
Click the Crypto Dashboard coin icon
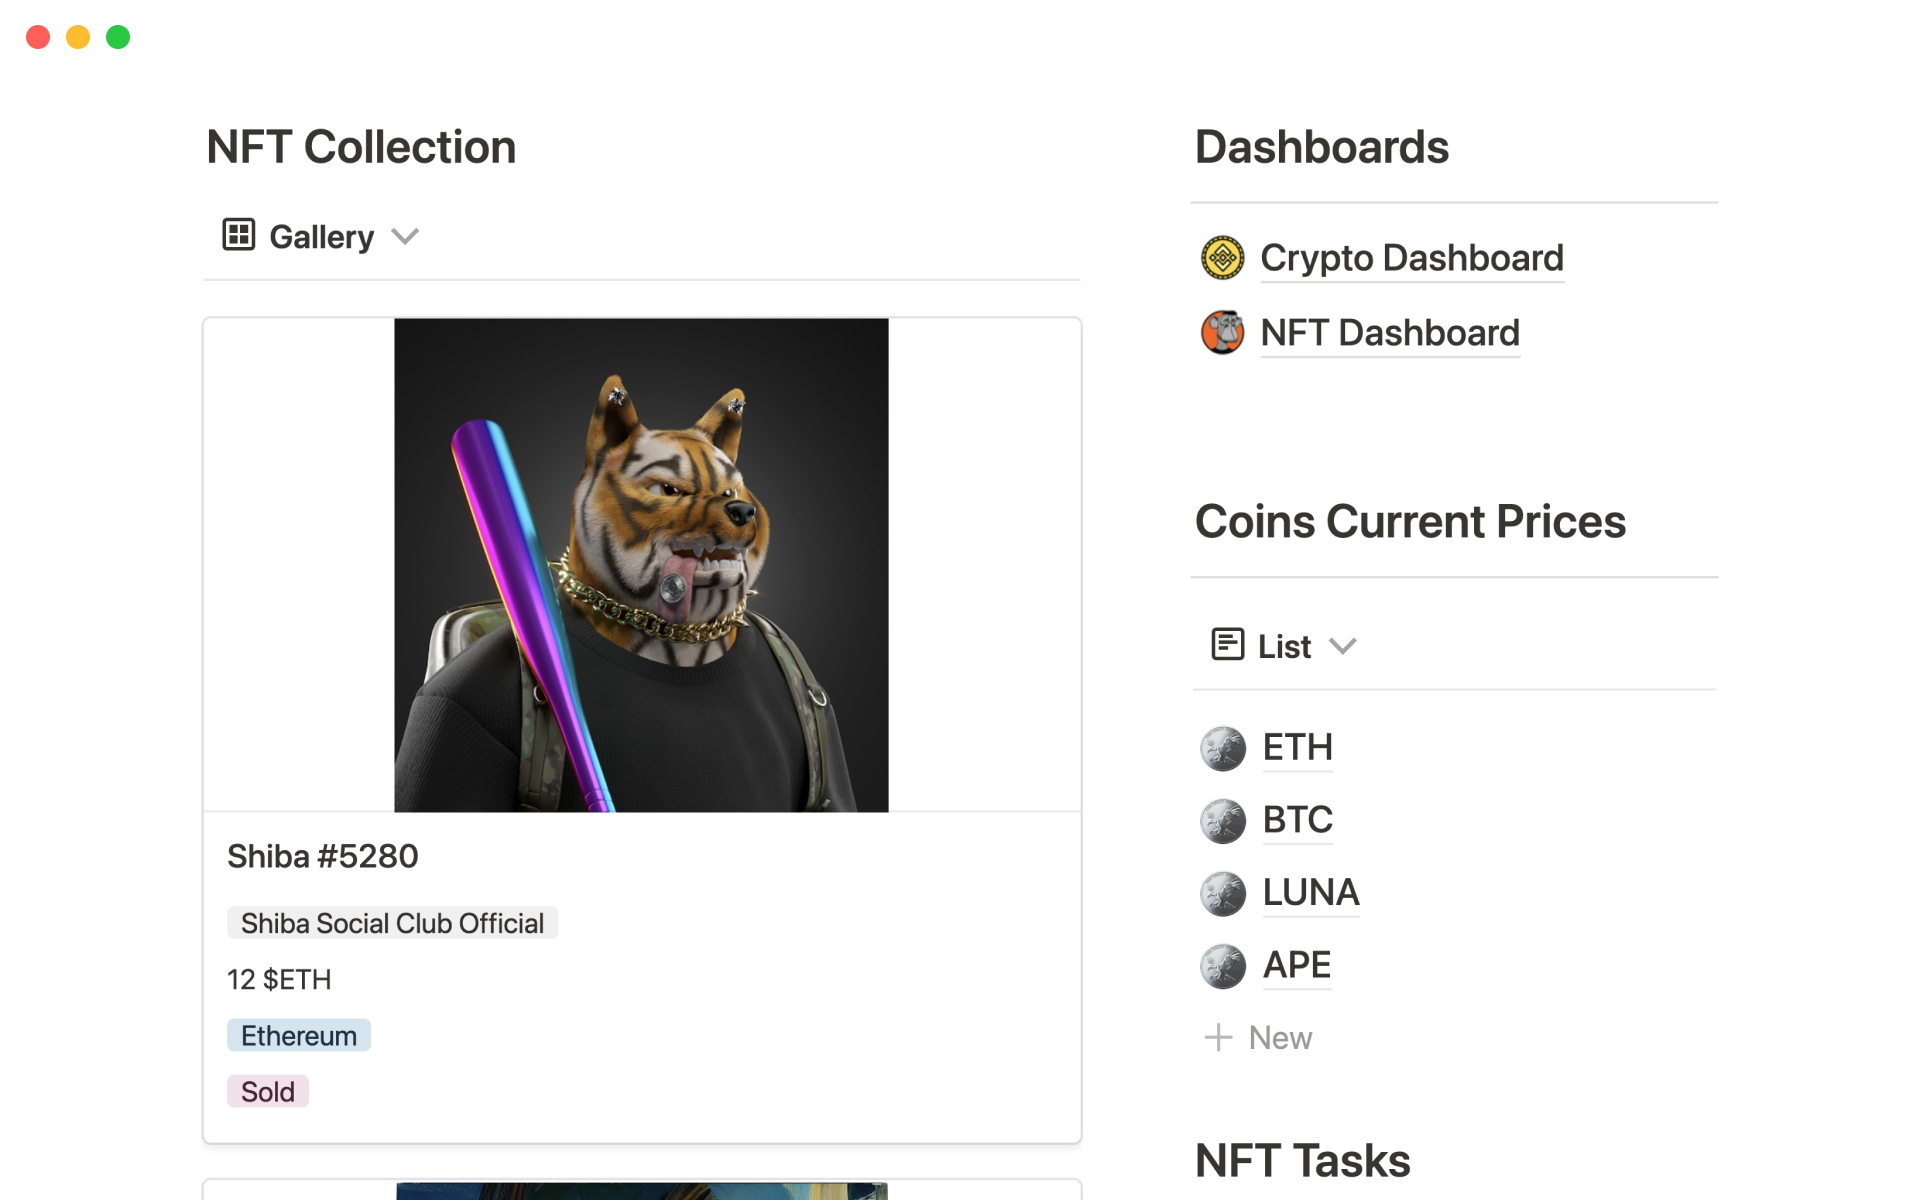1222,258
